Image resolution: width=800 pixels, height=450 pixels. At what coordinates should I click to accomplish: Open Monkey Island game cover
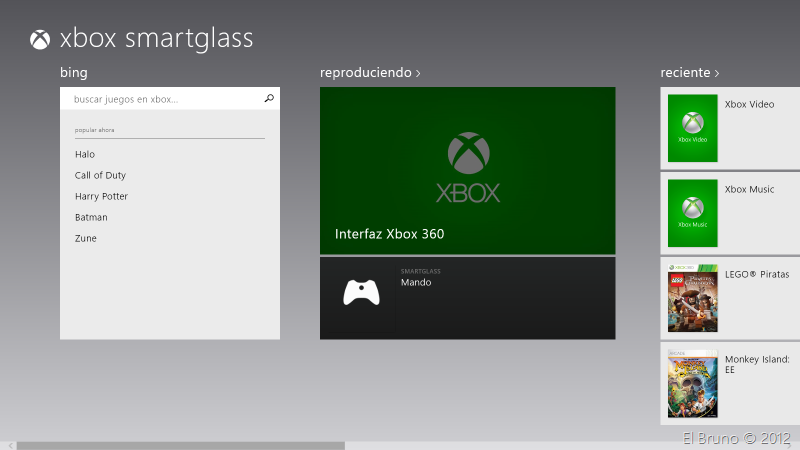click(x=692, y=383)
